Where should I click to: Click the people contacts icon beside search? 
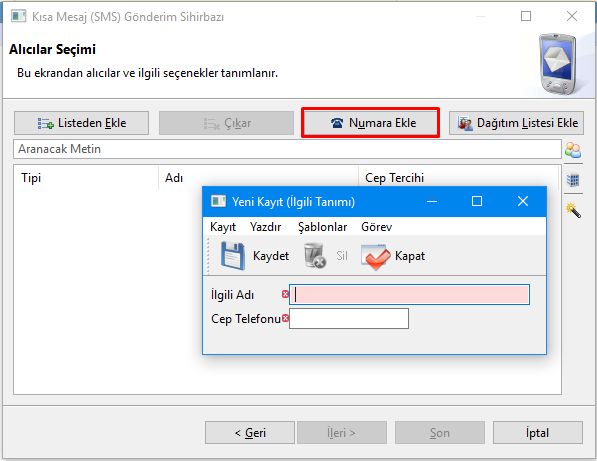pyautogui.click(x=573, y=150)
